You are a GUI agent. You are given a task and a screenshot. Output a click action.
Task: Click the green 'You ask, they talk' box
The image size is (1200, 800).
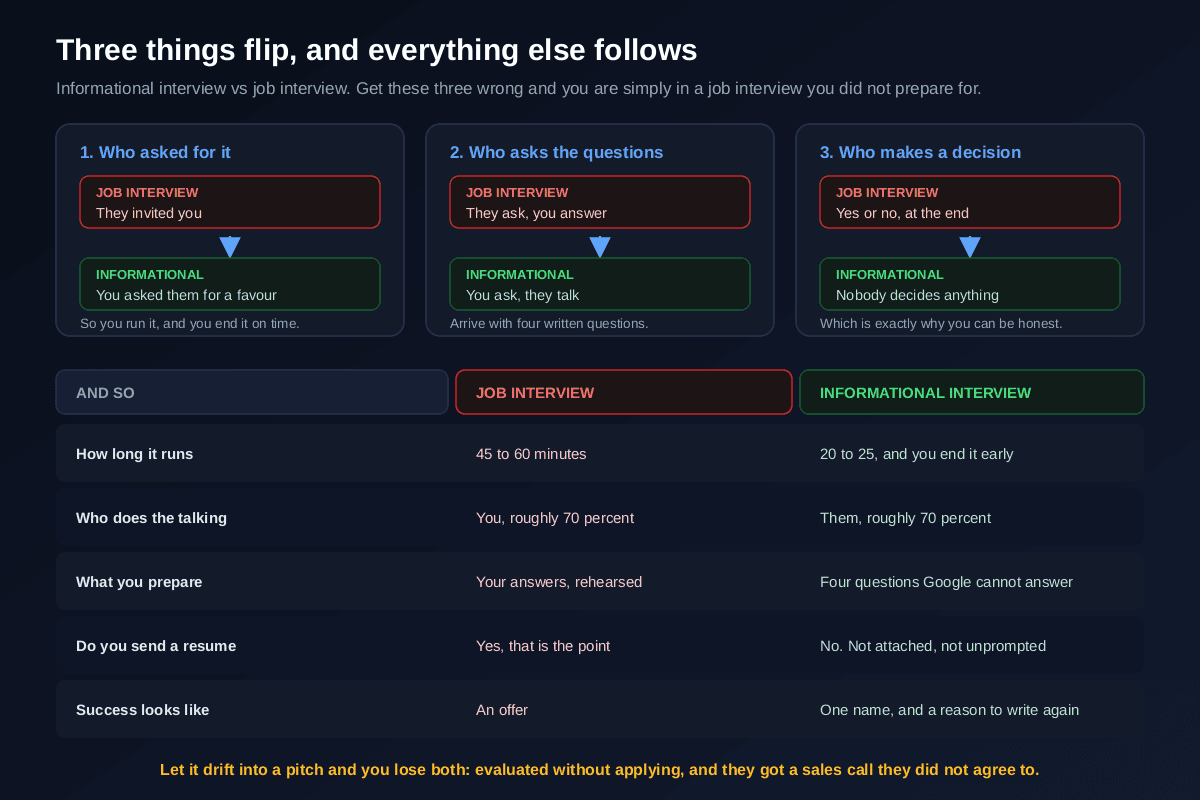(x=600, y=284)
